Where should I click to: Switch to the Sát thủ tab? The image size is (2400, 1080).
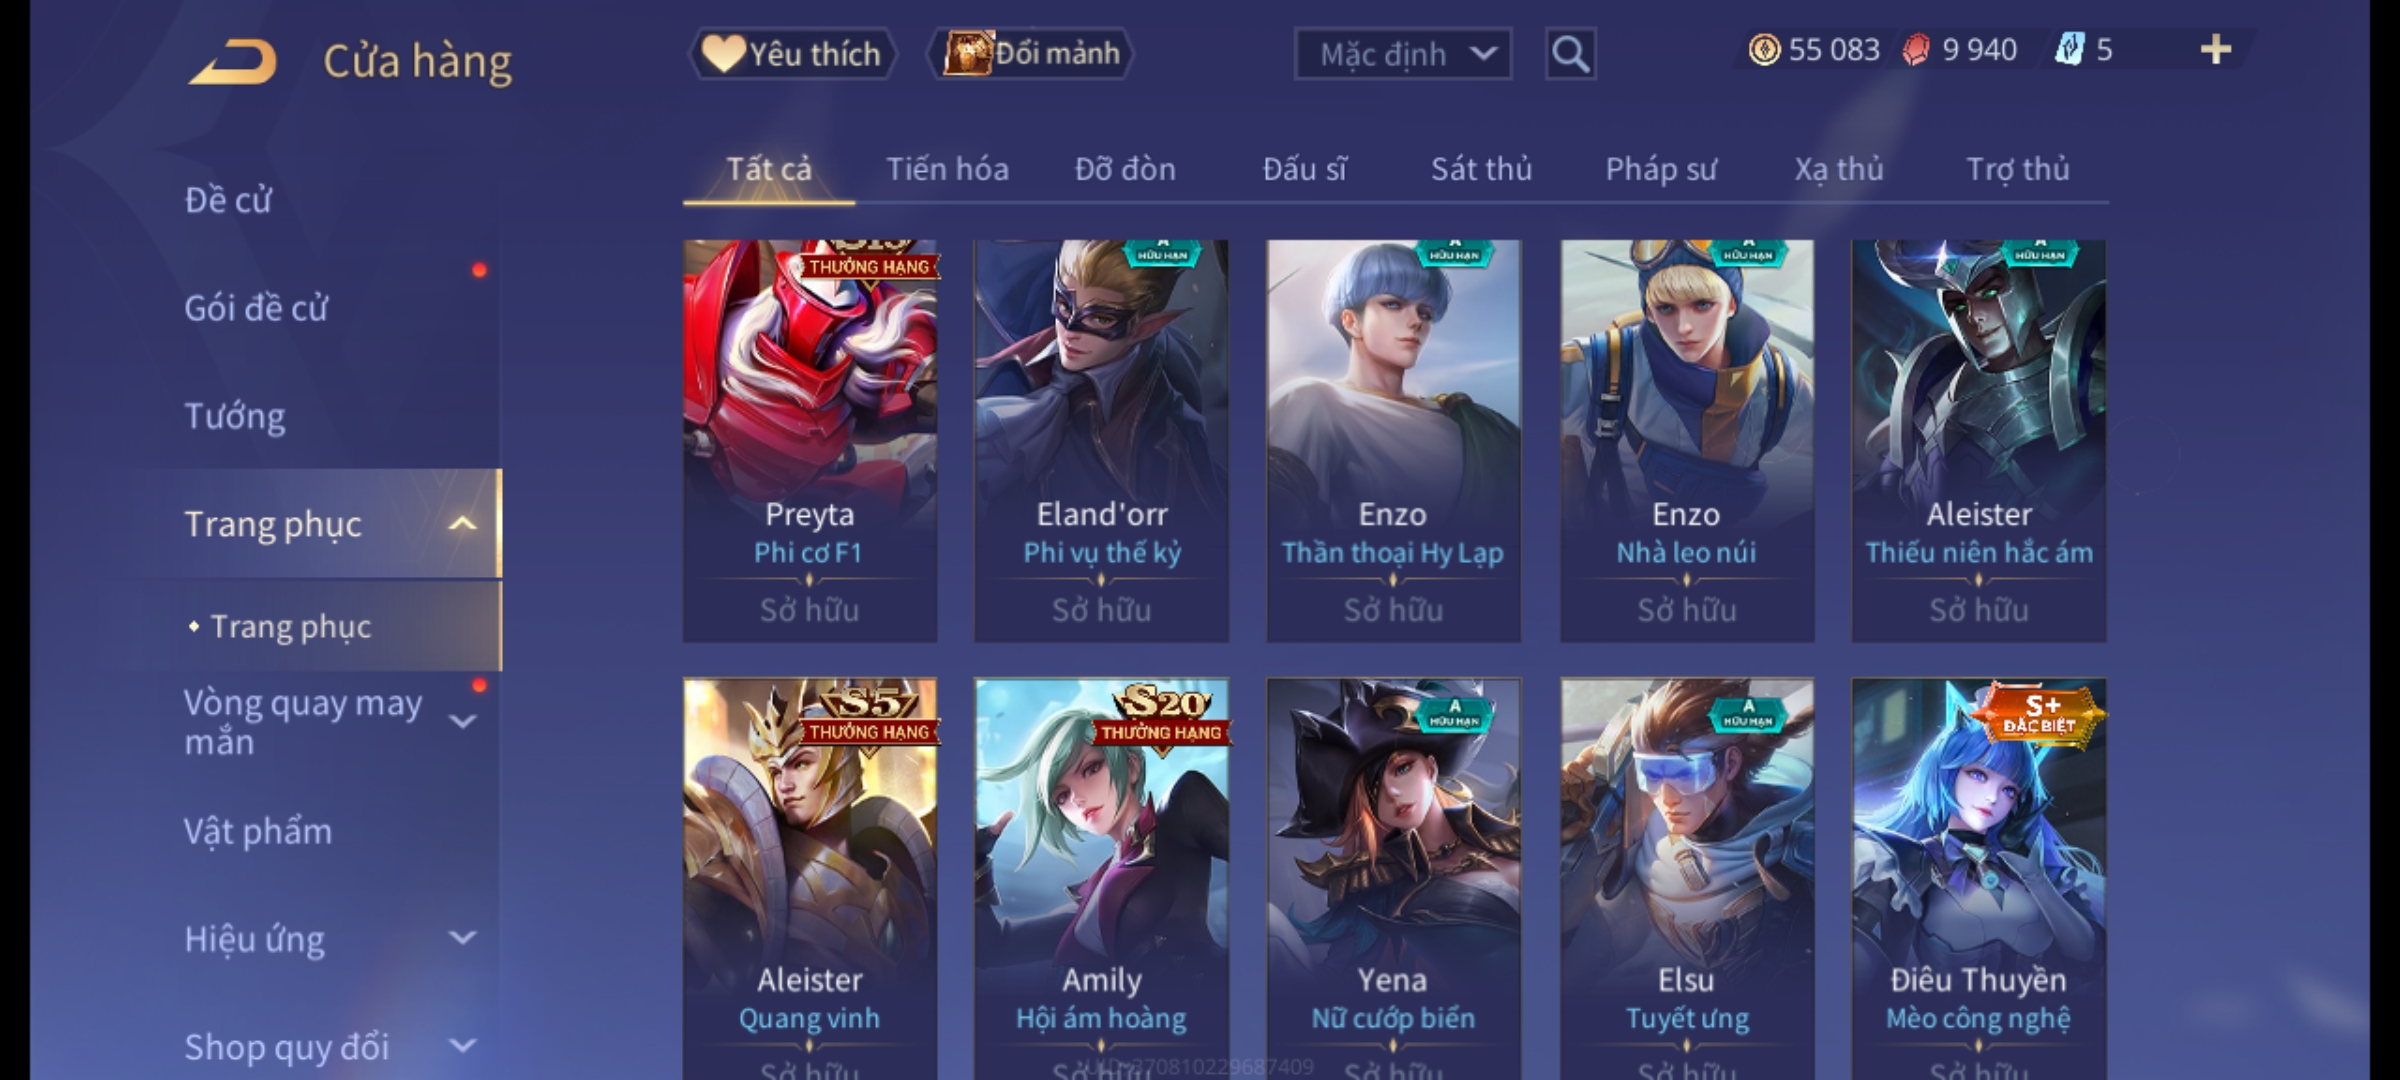tap(1481, 169)
